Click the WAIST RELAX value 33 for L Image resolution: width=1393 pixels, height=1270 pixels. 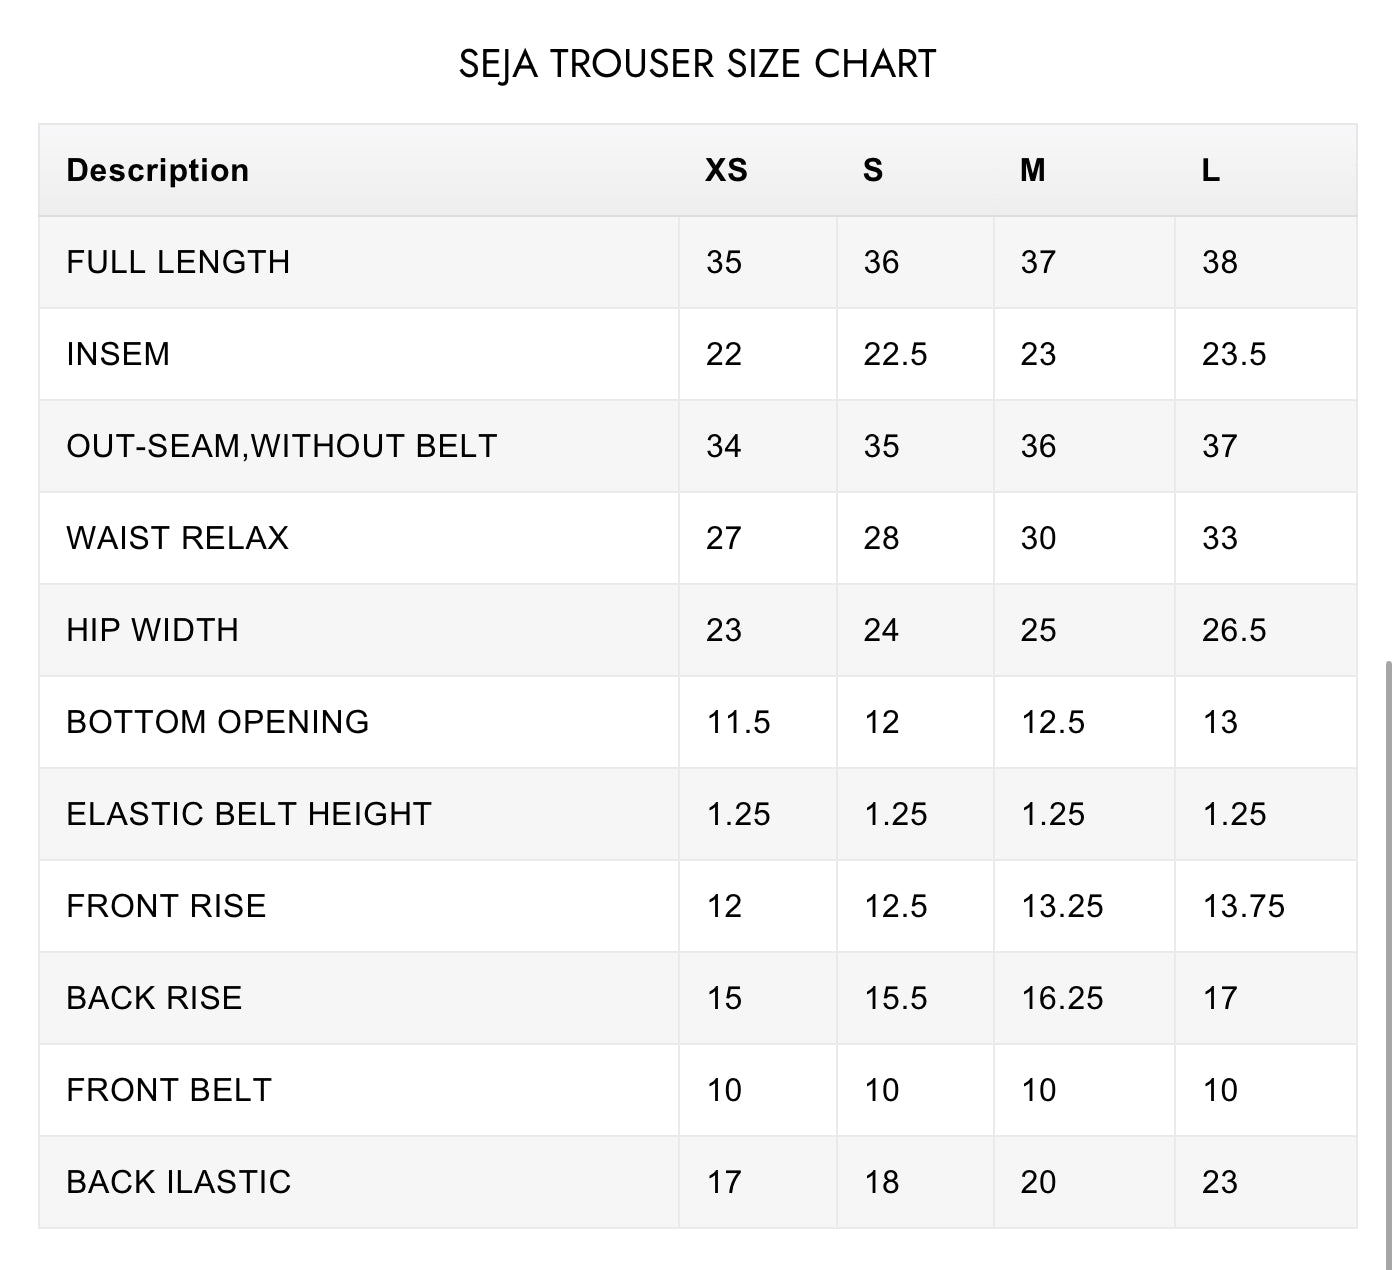[1219, 538]
